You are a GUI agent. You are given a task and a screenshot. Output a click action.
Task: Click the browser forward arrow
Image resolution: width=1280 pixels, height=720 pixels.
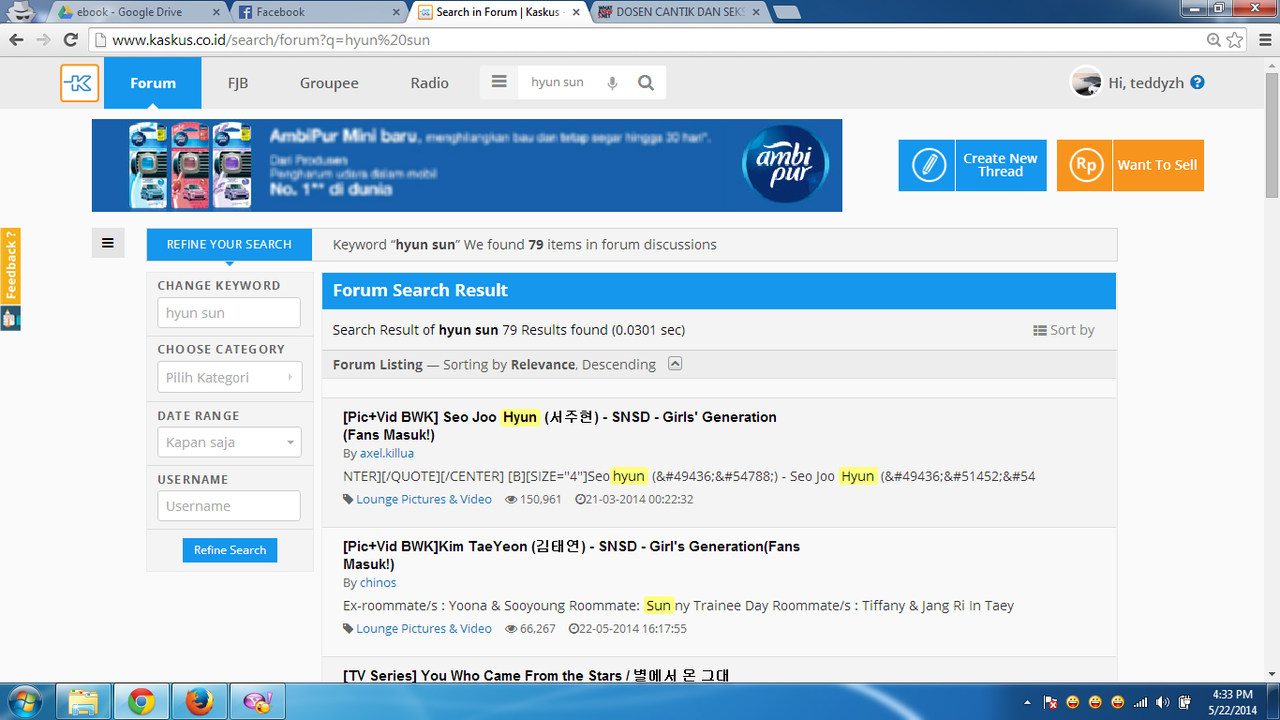pyautogui.click(x=43, y=40)
